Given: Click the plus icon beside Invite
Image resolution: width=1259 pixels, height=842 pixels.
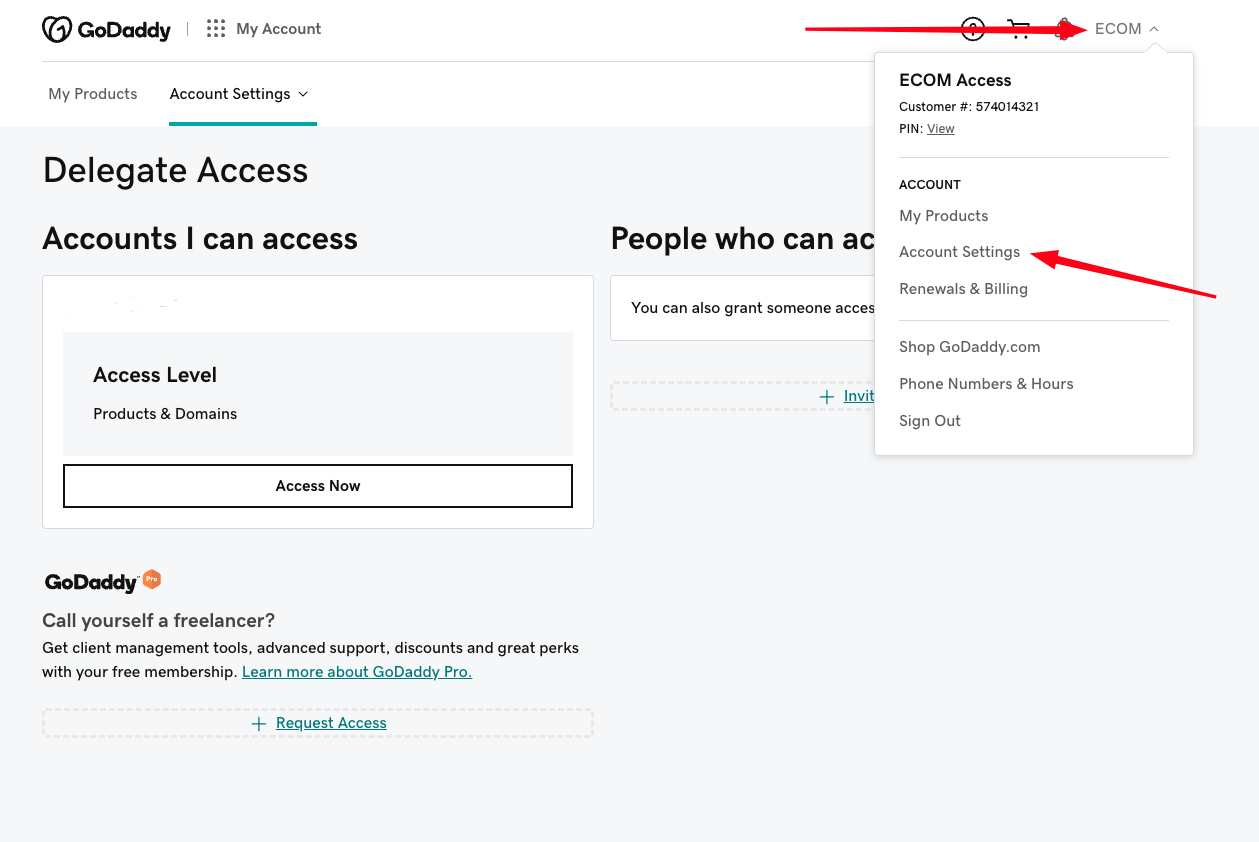Looking at the screenshot, I should pyautogui.click(x=827, y=397).
